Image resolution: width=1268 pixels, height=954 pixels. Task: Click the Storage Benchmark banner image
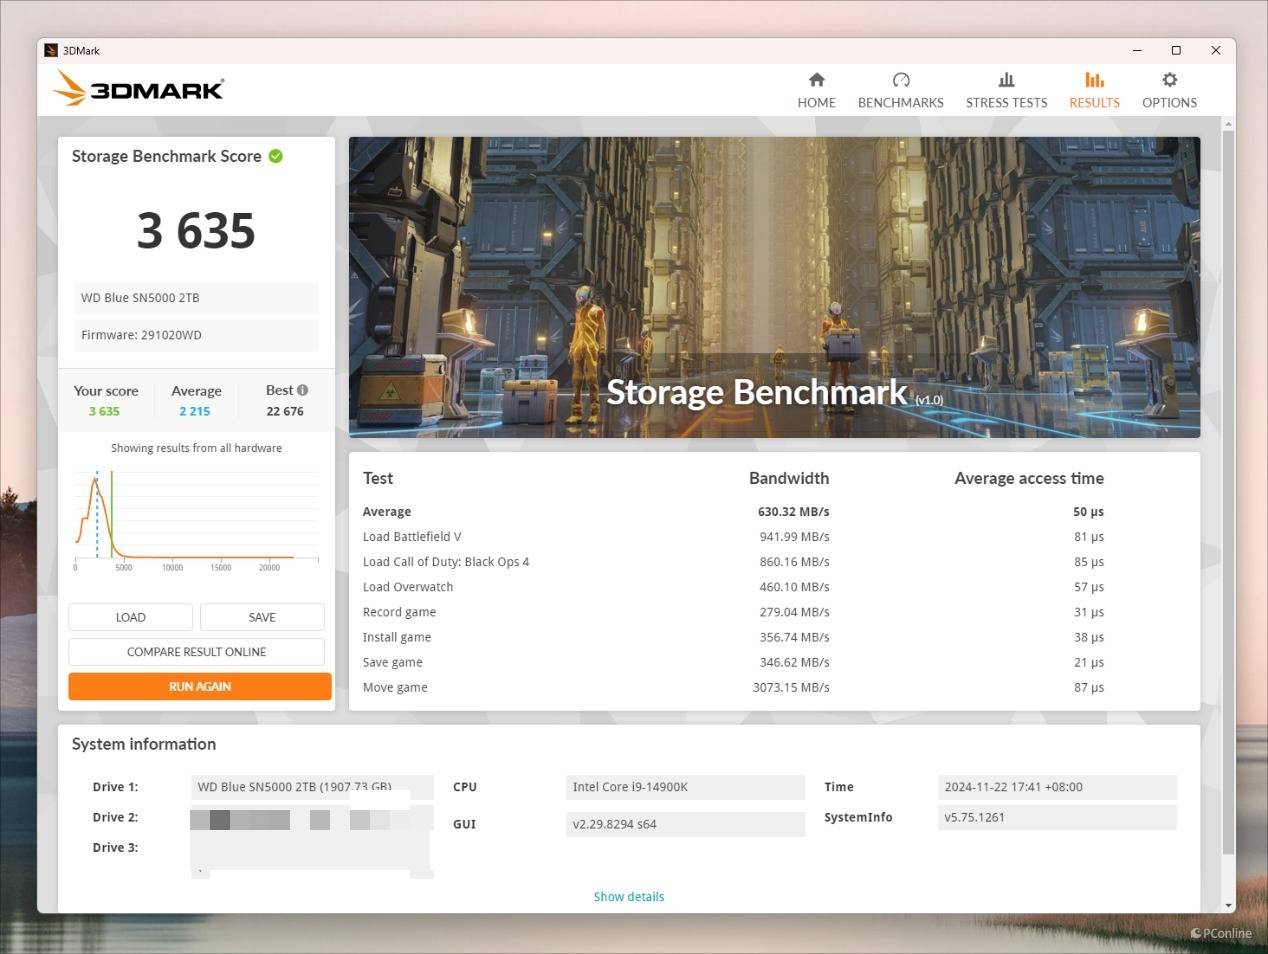pyautogui.click(x=774, y=287)
